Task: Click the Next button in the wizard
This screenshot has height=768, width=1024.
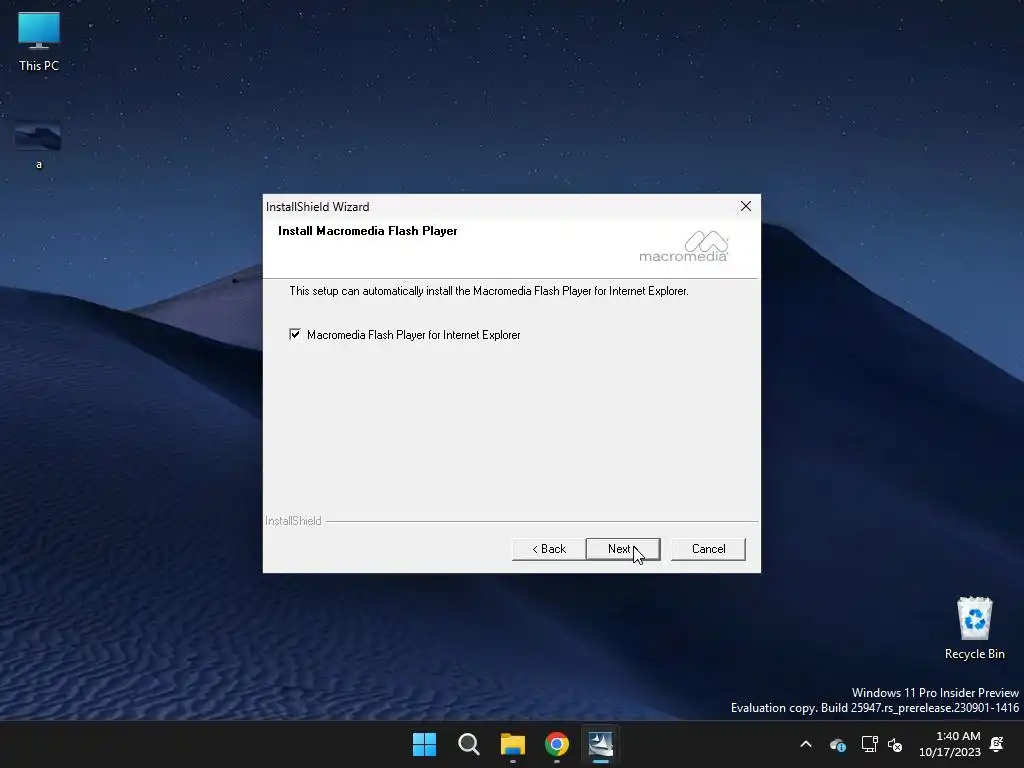Action: 623,549
